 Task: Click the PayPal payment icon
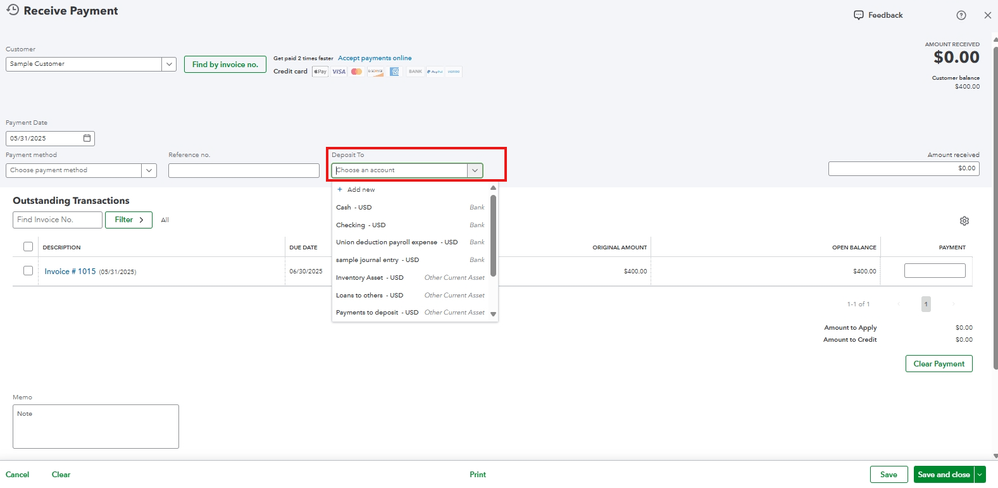(x=435, y=72)
